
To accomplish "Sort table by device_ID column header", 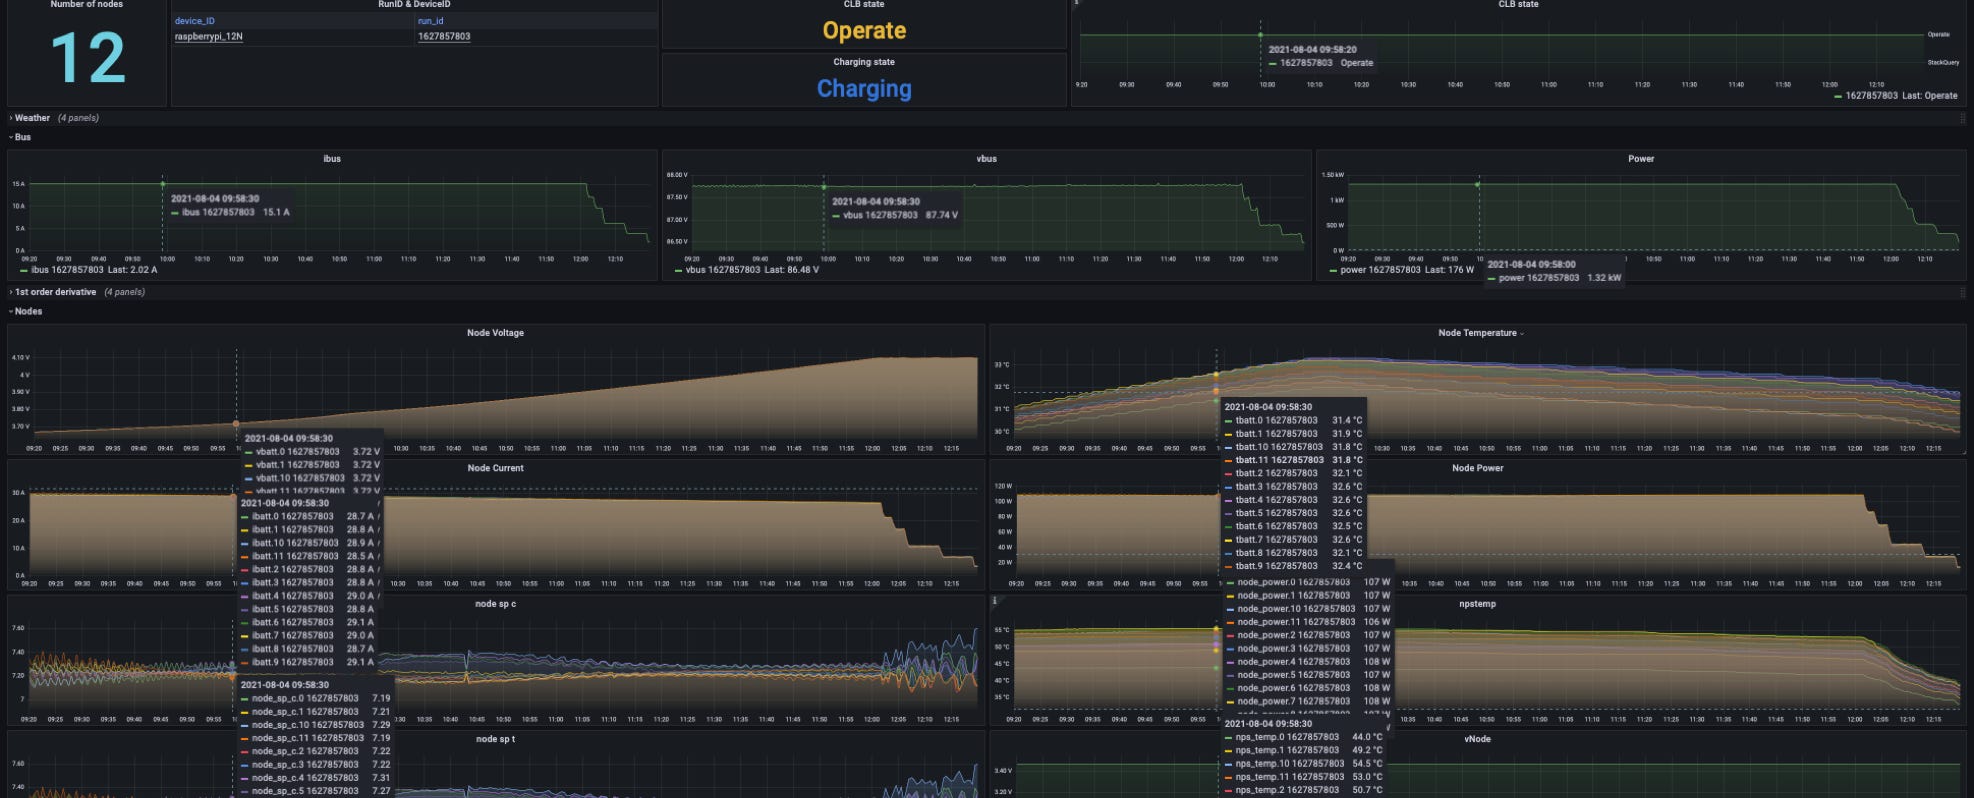I will 194,21.
